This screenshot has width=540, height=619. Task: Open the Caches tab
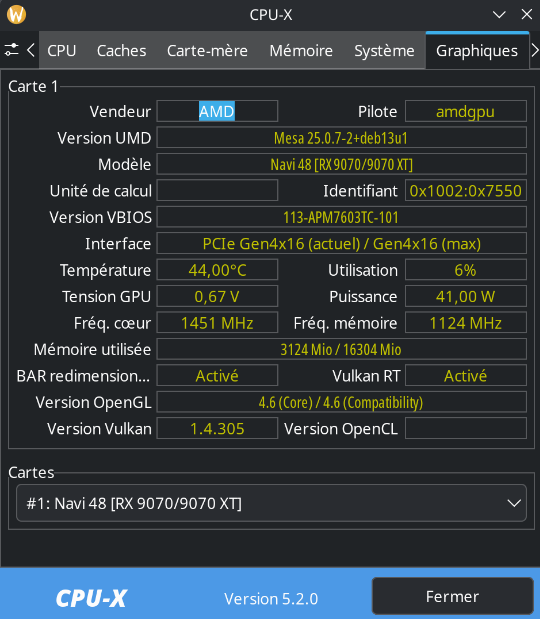click(122, 51)
